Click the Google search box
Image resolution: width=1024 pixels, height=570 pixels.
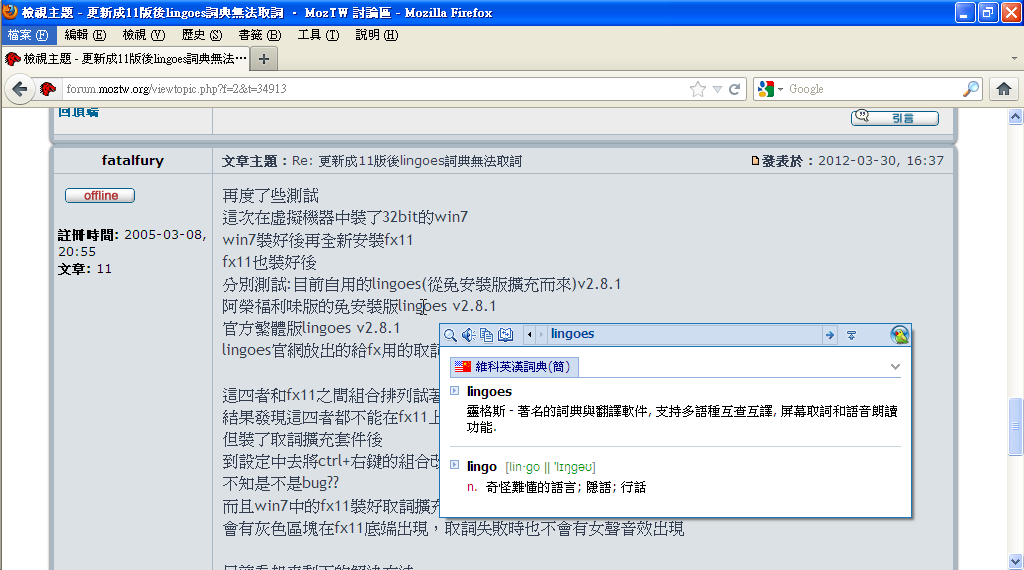(x=874, y=89)
